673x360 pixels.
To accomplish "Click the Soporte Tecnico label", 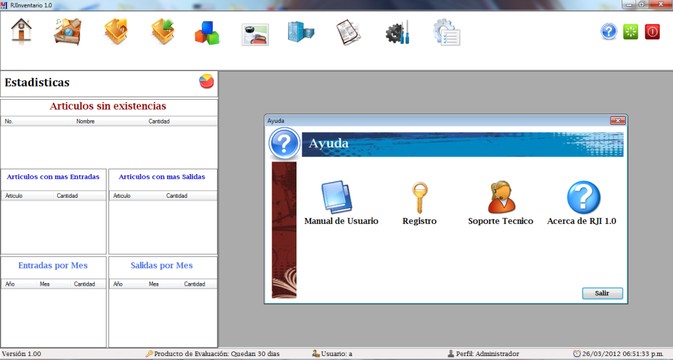I will coord(500,221).
